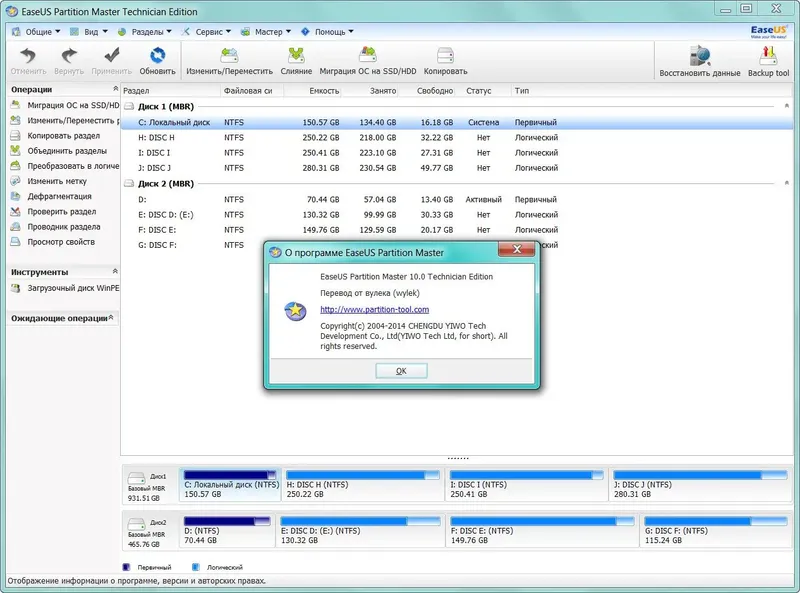This screenshot has width=800, height=593.
Task: Select the J: DISC J block in map
Action: pos(700,485)
